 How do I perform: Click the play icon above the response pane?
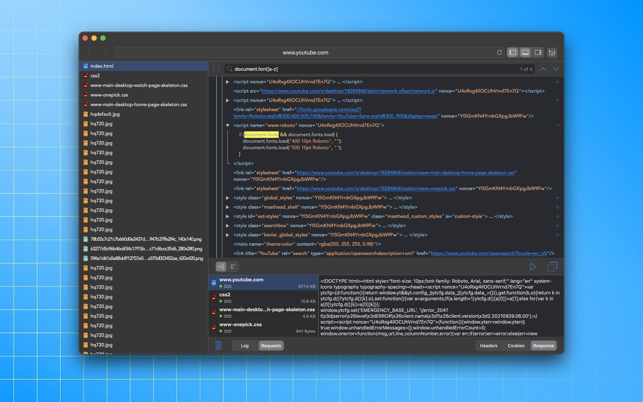click(533, 267)
